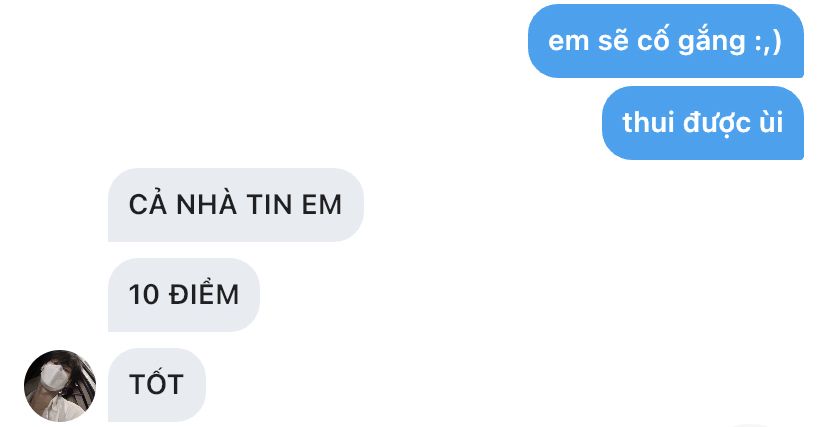Select the blue 'em sẽ cố gắng' message
The width and height of the screenshot is (828, 427).
[x=666, y=41]
